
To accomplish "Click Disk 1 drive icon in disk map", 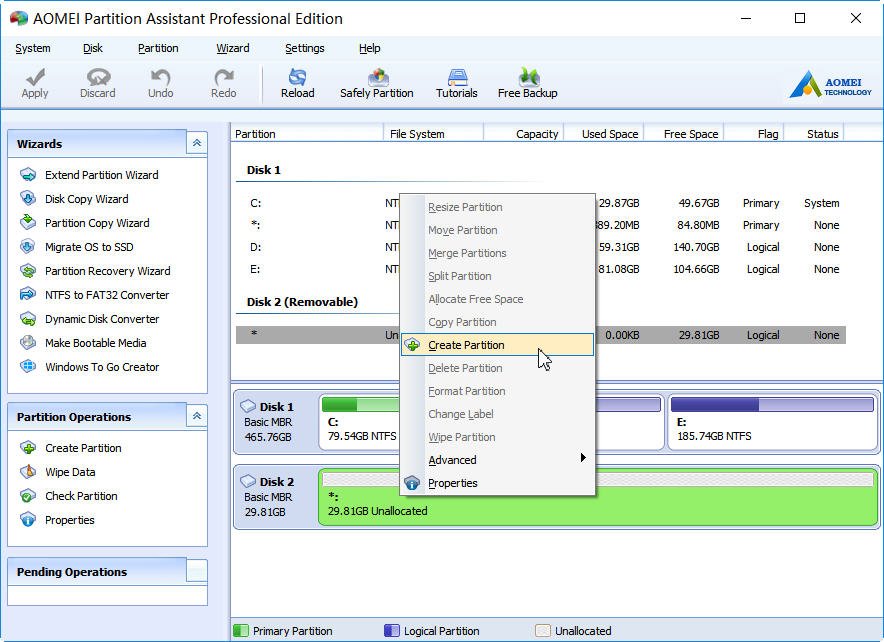I will (248, 406).
